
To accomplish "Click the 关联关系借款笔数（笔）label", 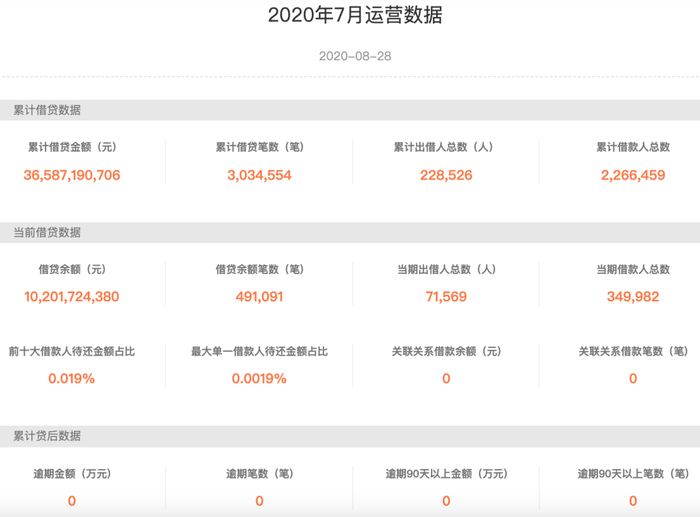I will (x=633, y=352).
